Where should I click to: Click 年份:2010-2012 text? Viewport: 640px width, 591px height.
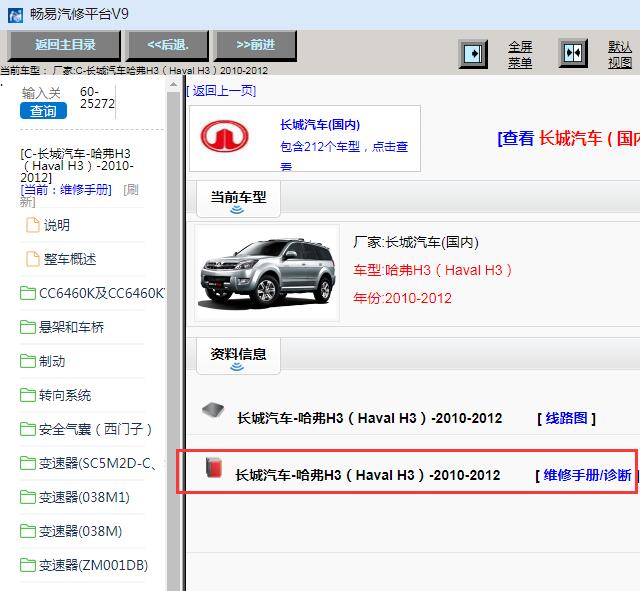point(402,298)
